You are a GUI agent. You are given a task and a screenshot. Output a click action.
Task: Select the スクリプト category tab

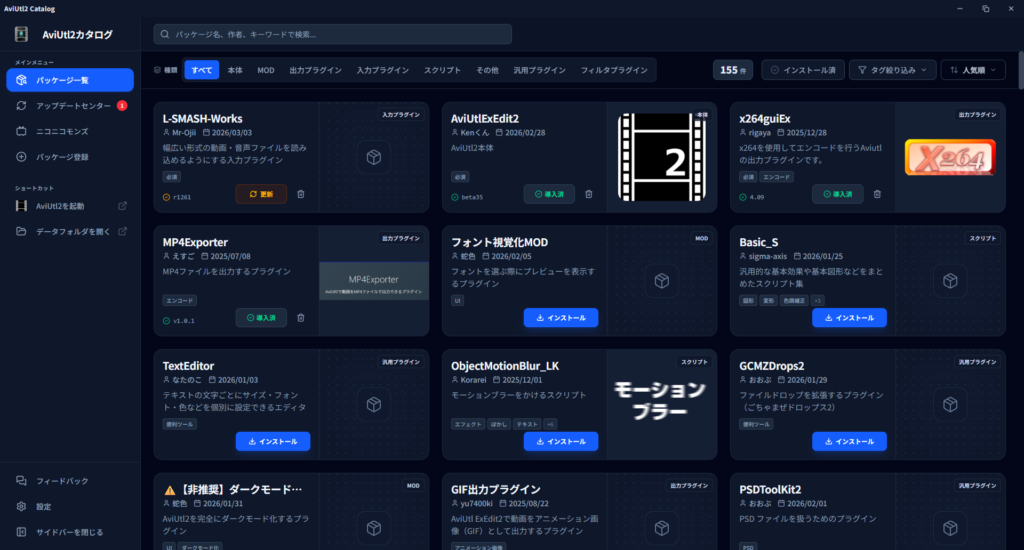[442, 70]
